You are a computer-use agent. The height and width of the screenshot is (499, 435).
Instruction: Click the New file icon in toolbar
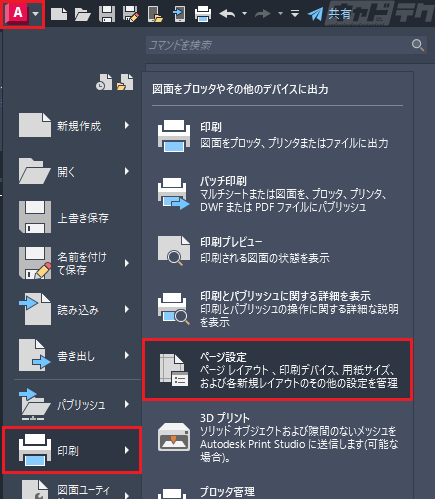coord(59,14)
